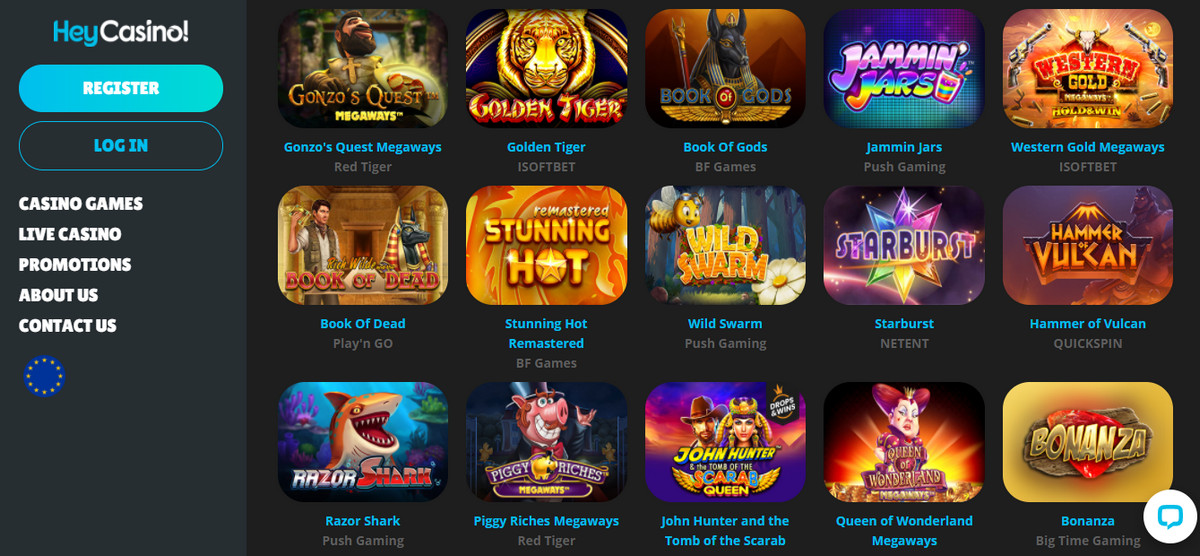Open Gonzo's Quest Megaways game thumbnail
Screen dimensions: 1200x556
coord(362,68)
